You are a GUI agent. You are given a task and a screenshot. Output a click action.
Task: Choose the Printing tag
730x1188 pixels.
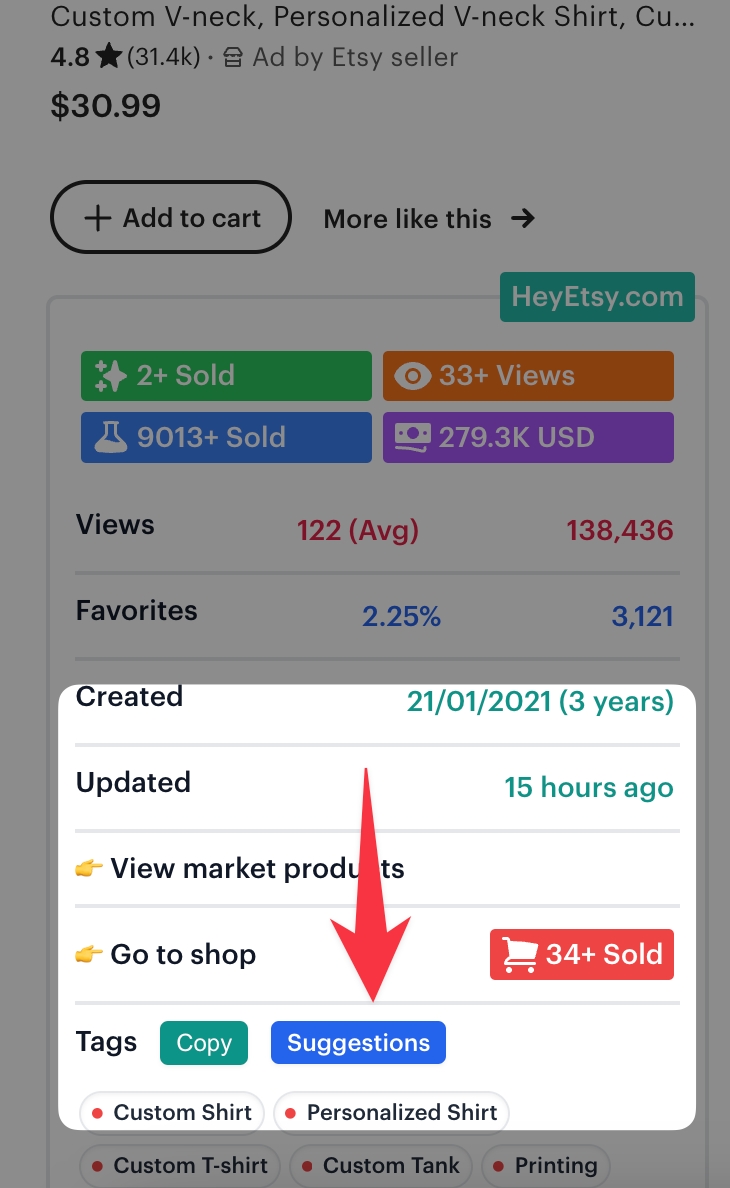click(x=545, y=1166)
